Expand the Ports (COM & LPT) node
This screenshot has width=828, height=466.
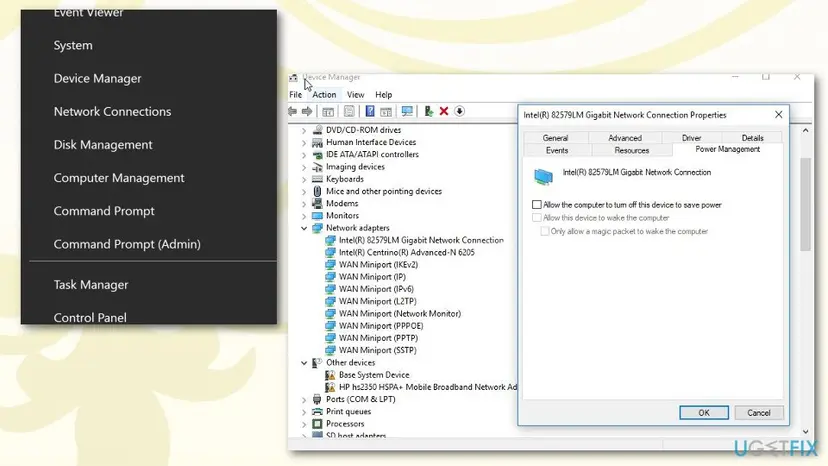click(304, 399)
